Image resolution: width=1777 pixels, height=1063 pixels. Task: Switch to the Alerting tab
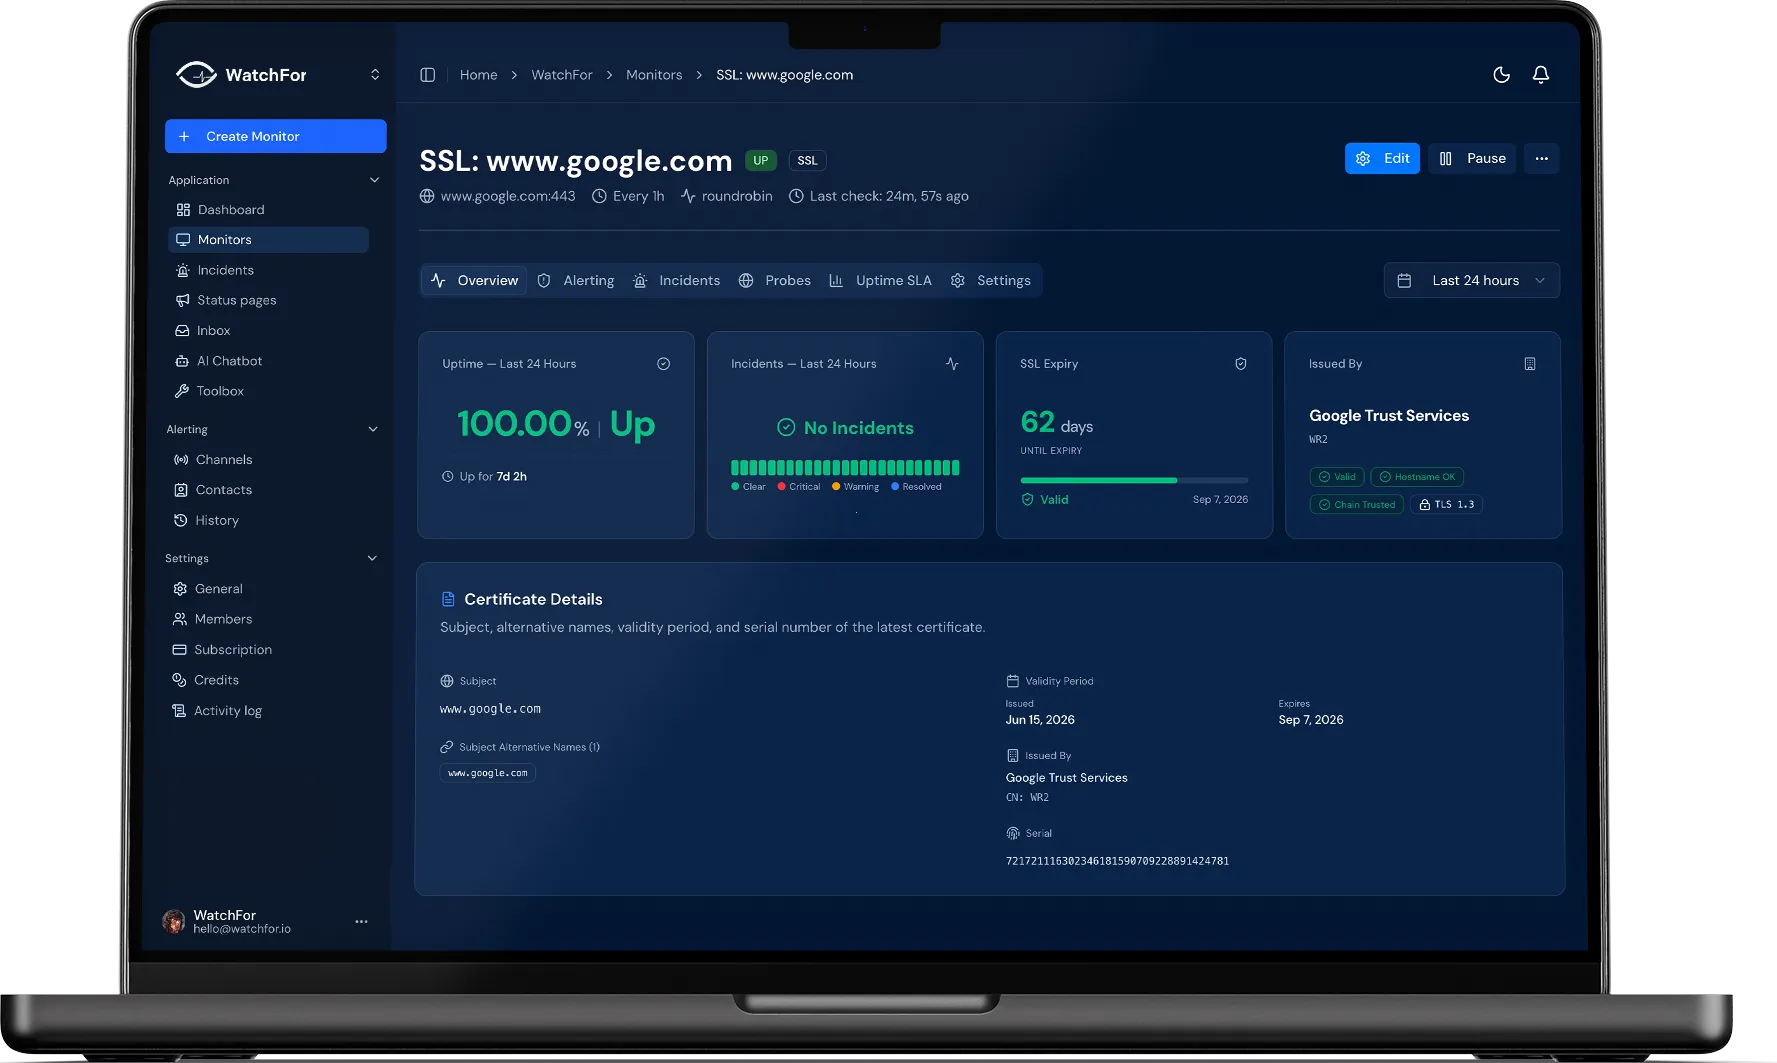tap(576, 281)
